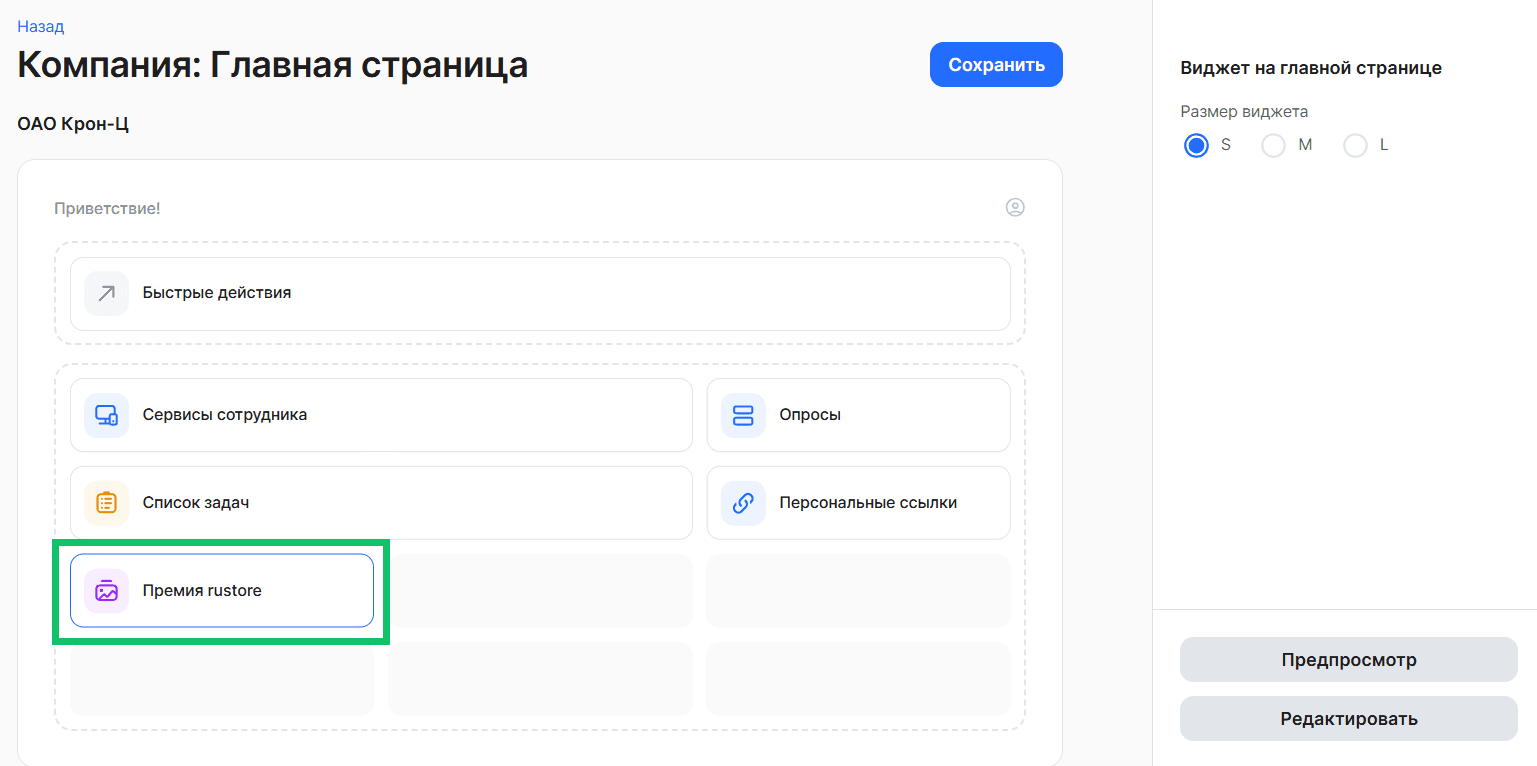Click the monitor icon on Сервисы сотрудника
Image resolution: width=1537 pixels, height=766 pixels.
(x=106, y=415)
